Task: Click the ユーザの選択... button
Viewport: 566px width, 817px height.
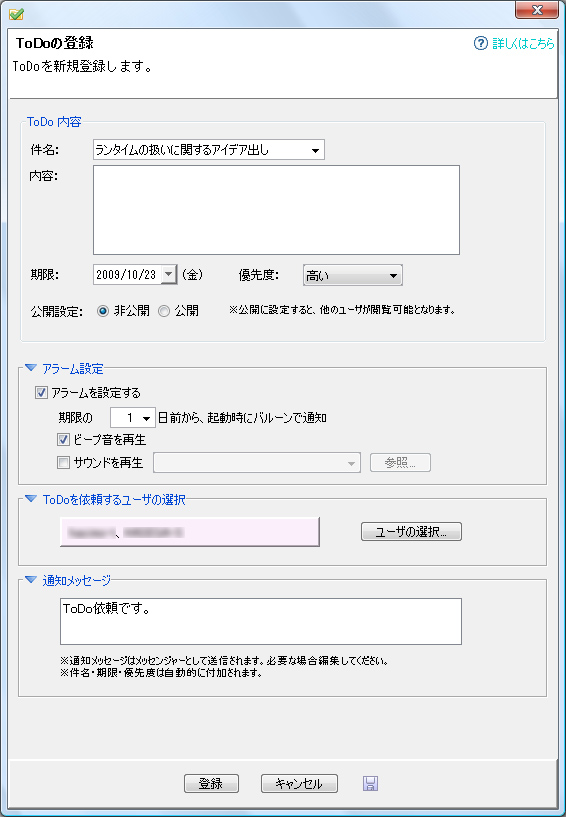Action: point(411,531)
